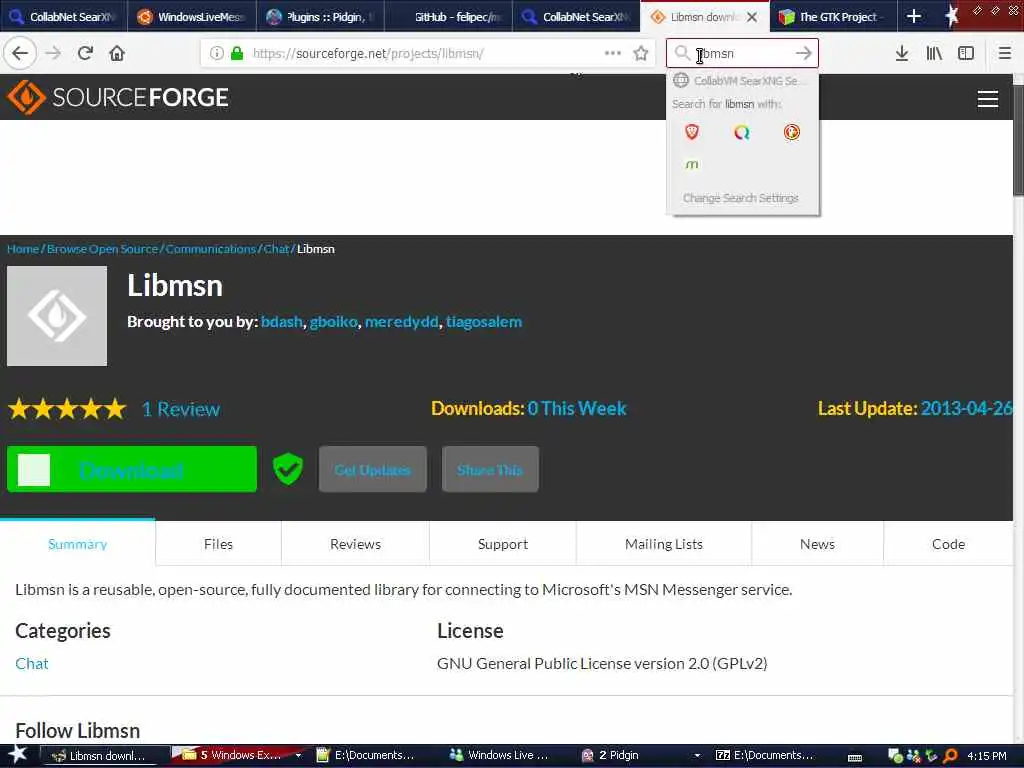Open the gboiko author link
The image size is (1024, 768).
click(334, 321)
